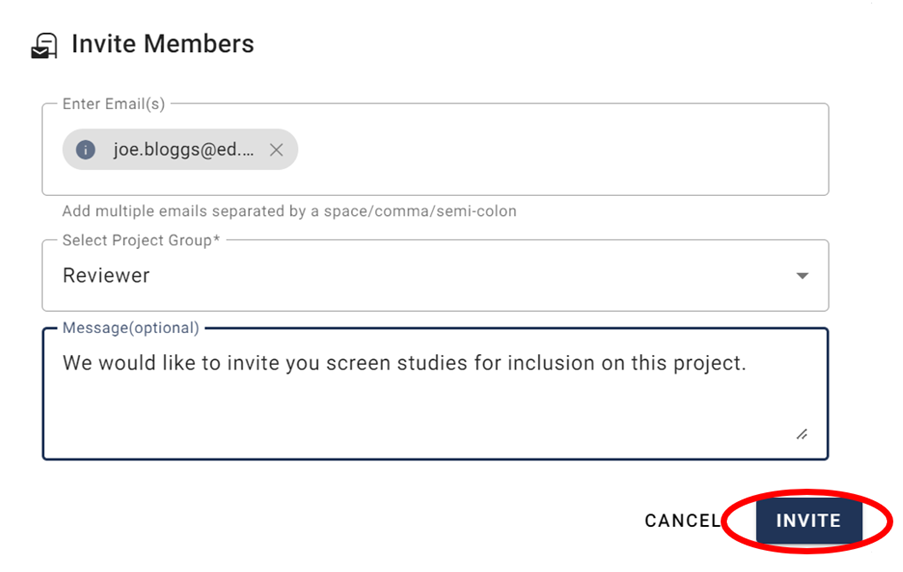Open the Select Project Group dropdown
The image size is (903, 572).
click(435, 276)
